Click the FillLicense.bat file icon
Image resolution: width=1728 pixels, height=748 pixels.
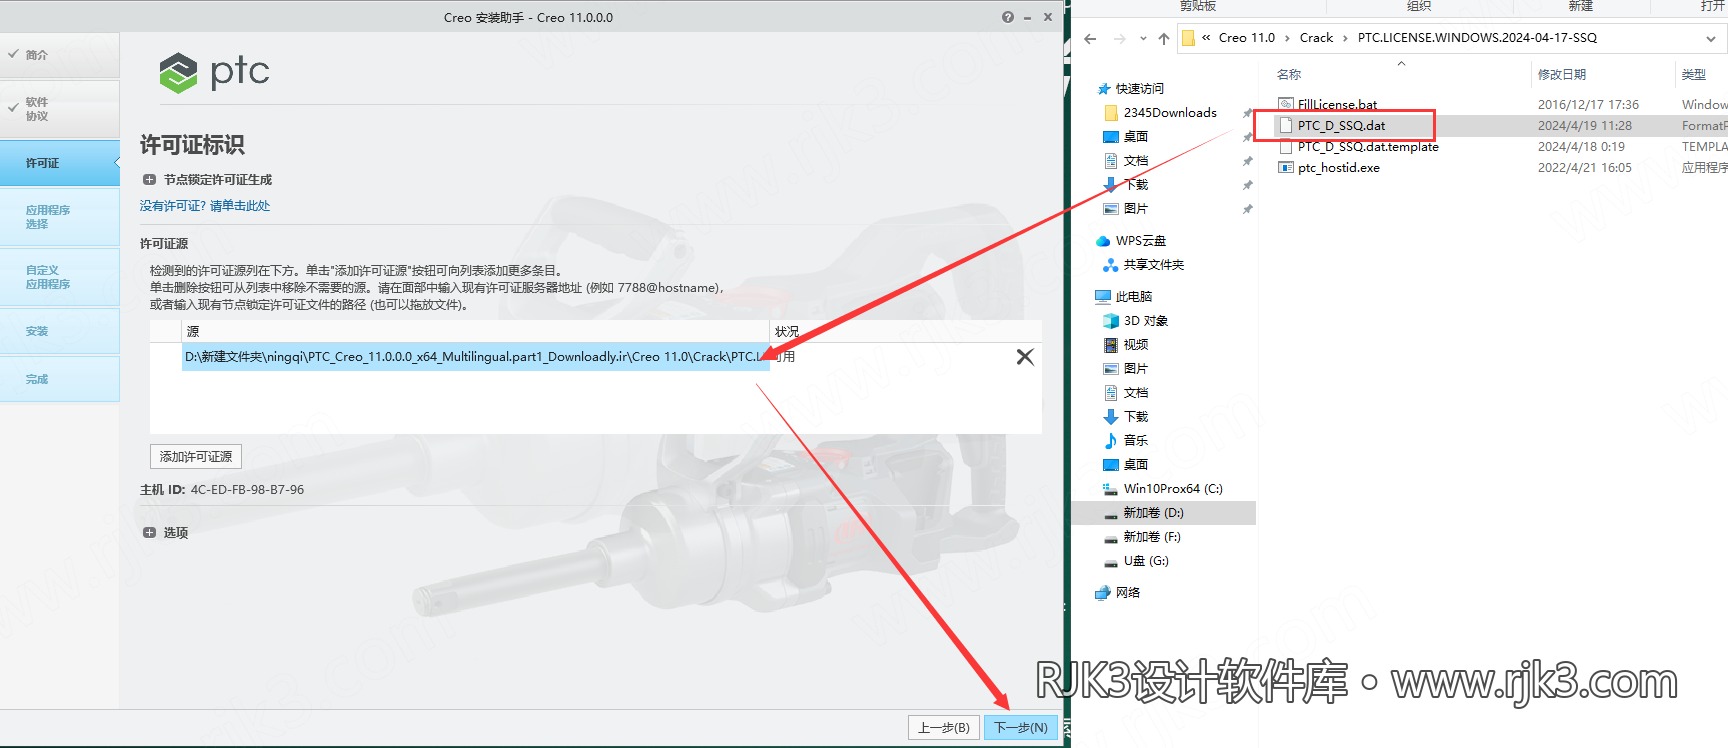coord(1286,104)
